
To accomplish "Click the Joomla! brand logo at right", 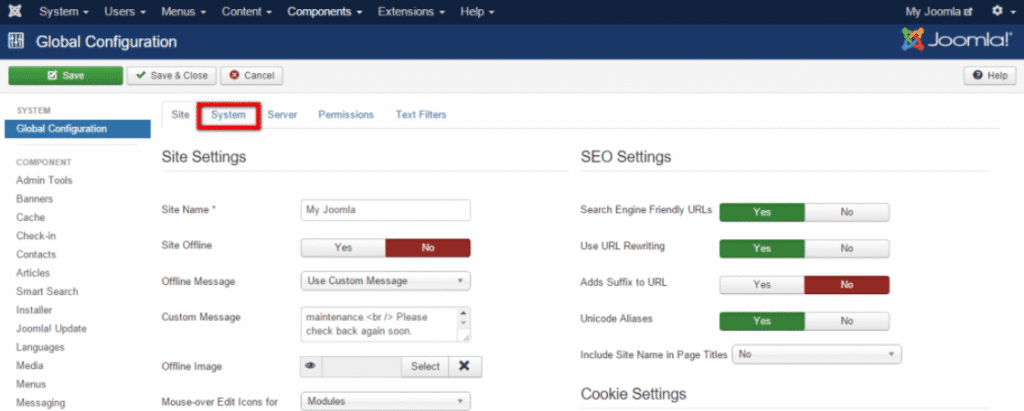I will pos(953,41).
